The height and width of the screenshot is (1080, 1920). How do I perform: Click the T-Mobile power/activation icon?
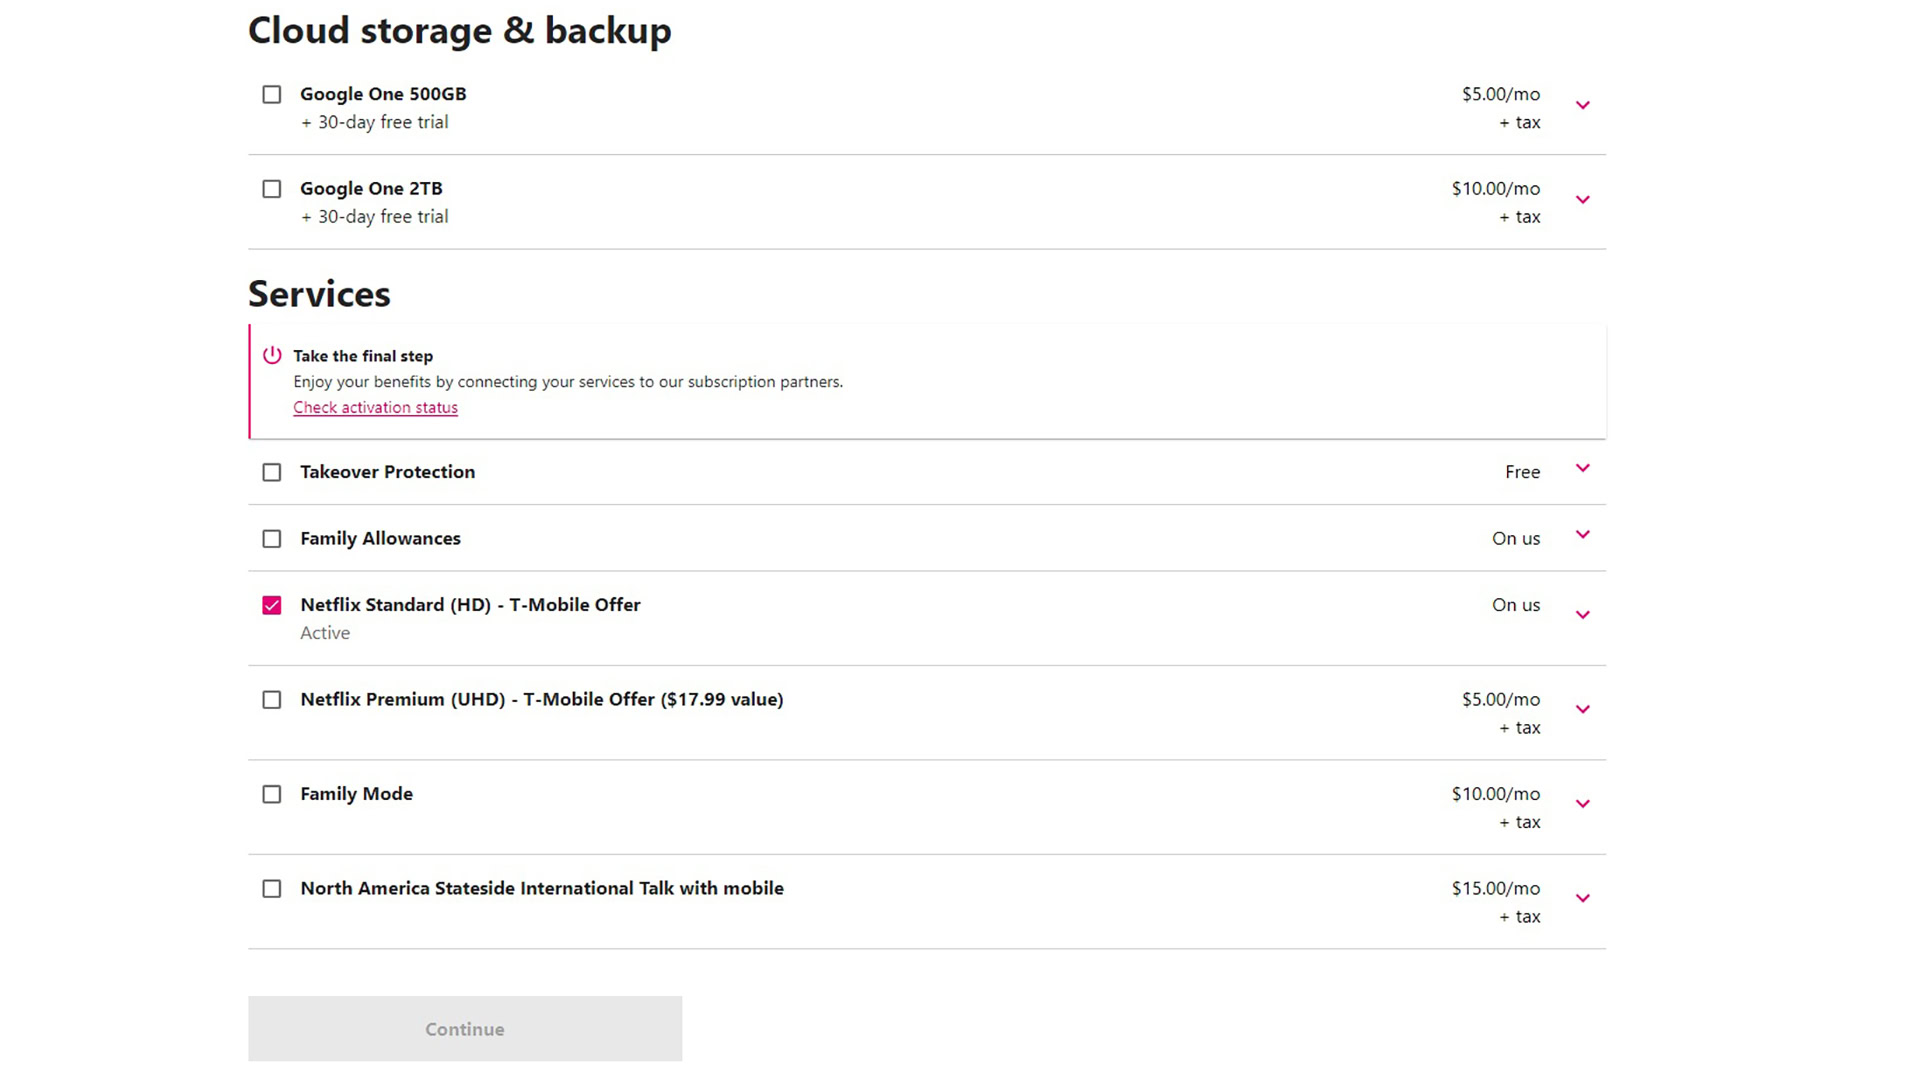[x=272, y=355]
